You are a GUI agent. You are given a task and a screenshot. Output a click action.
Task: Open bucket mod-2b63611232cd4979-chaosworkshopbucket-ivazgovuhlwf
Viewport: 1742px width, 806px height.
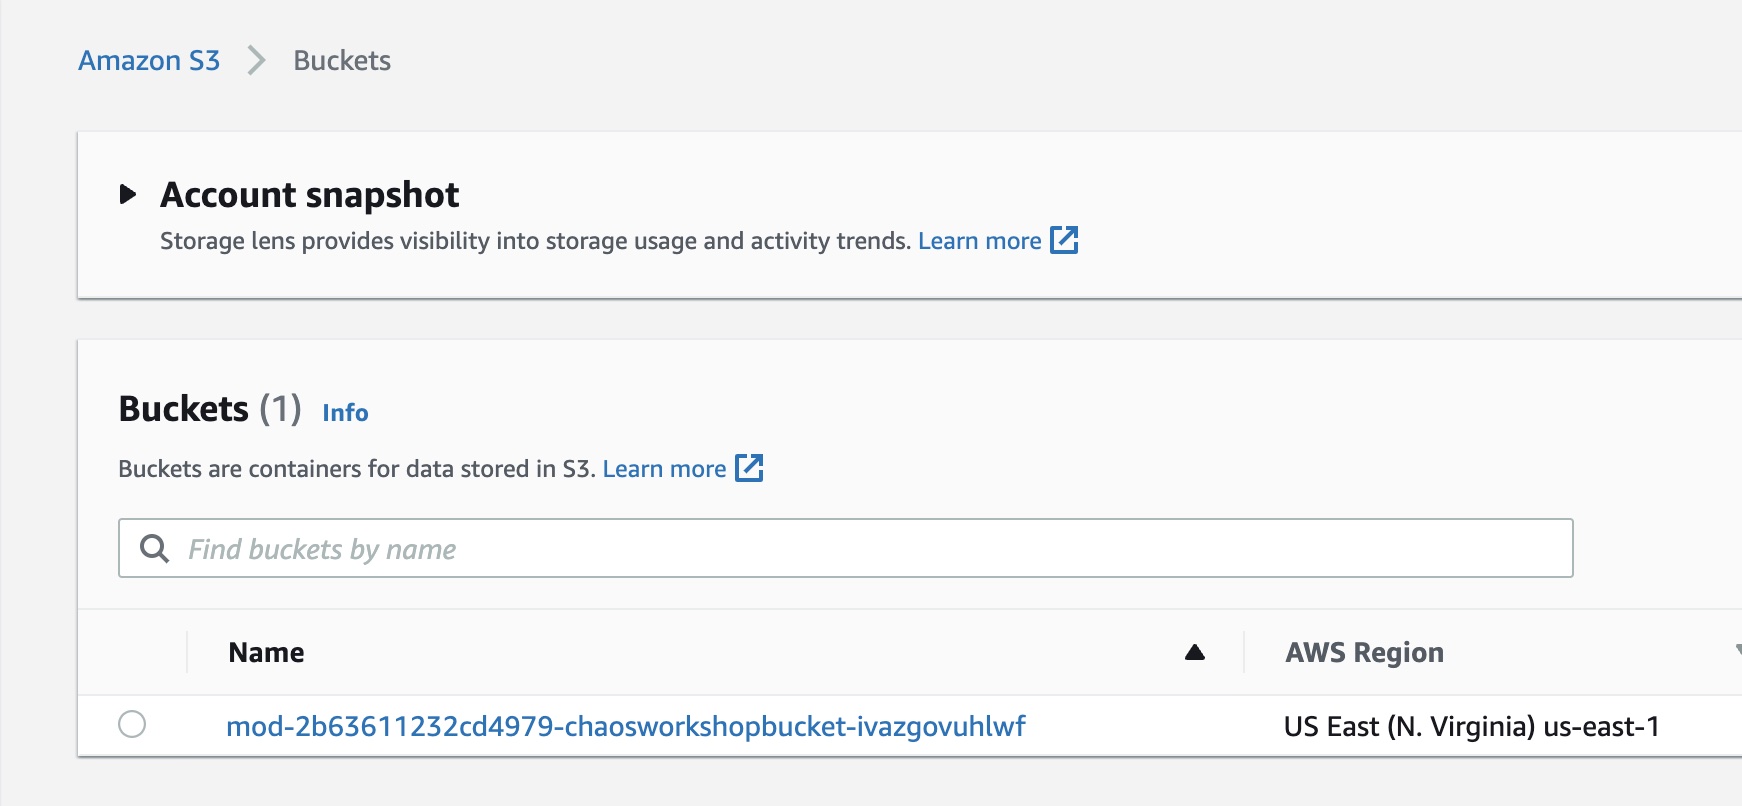[x=626, y=726]
